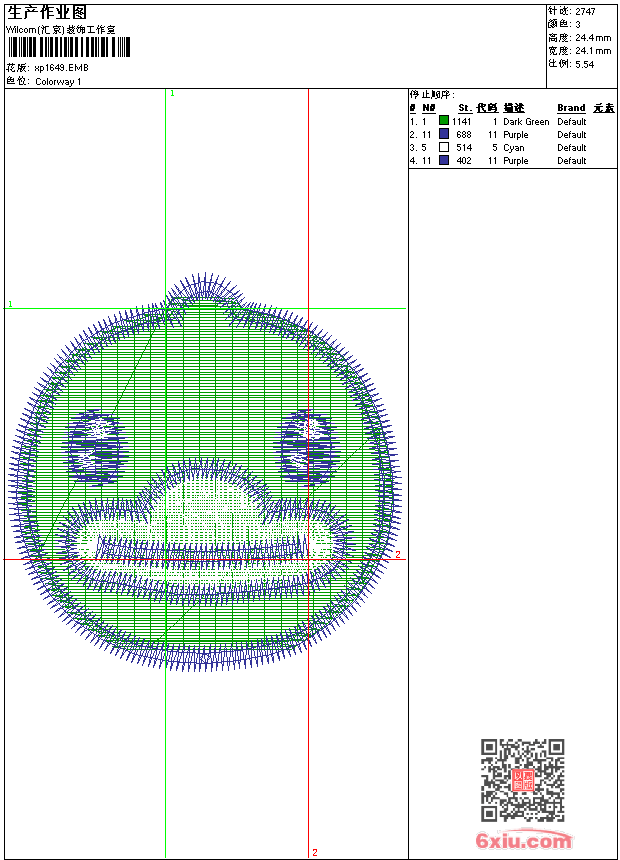Select the Dark Green stop sequence row text

click(x=526, y=122)
